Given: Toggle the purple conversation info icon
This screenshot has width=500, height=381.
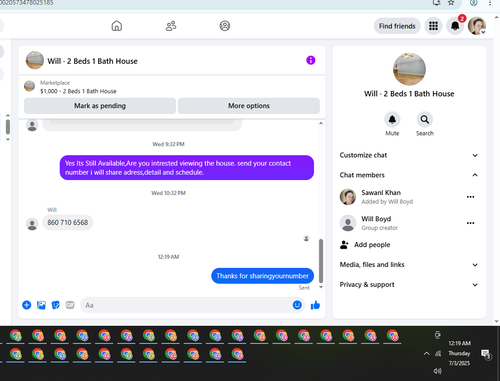Looking at the screenshot, I should pyautogui.click(x=311, y=60).
